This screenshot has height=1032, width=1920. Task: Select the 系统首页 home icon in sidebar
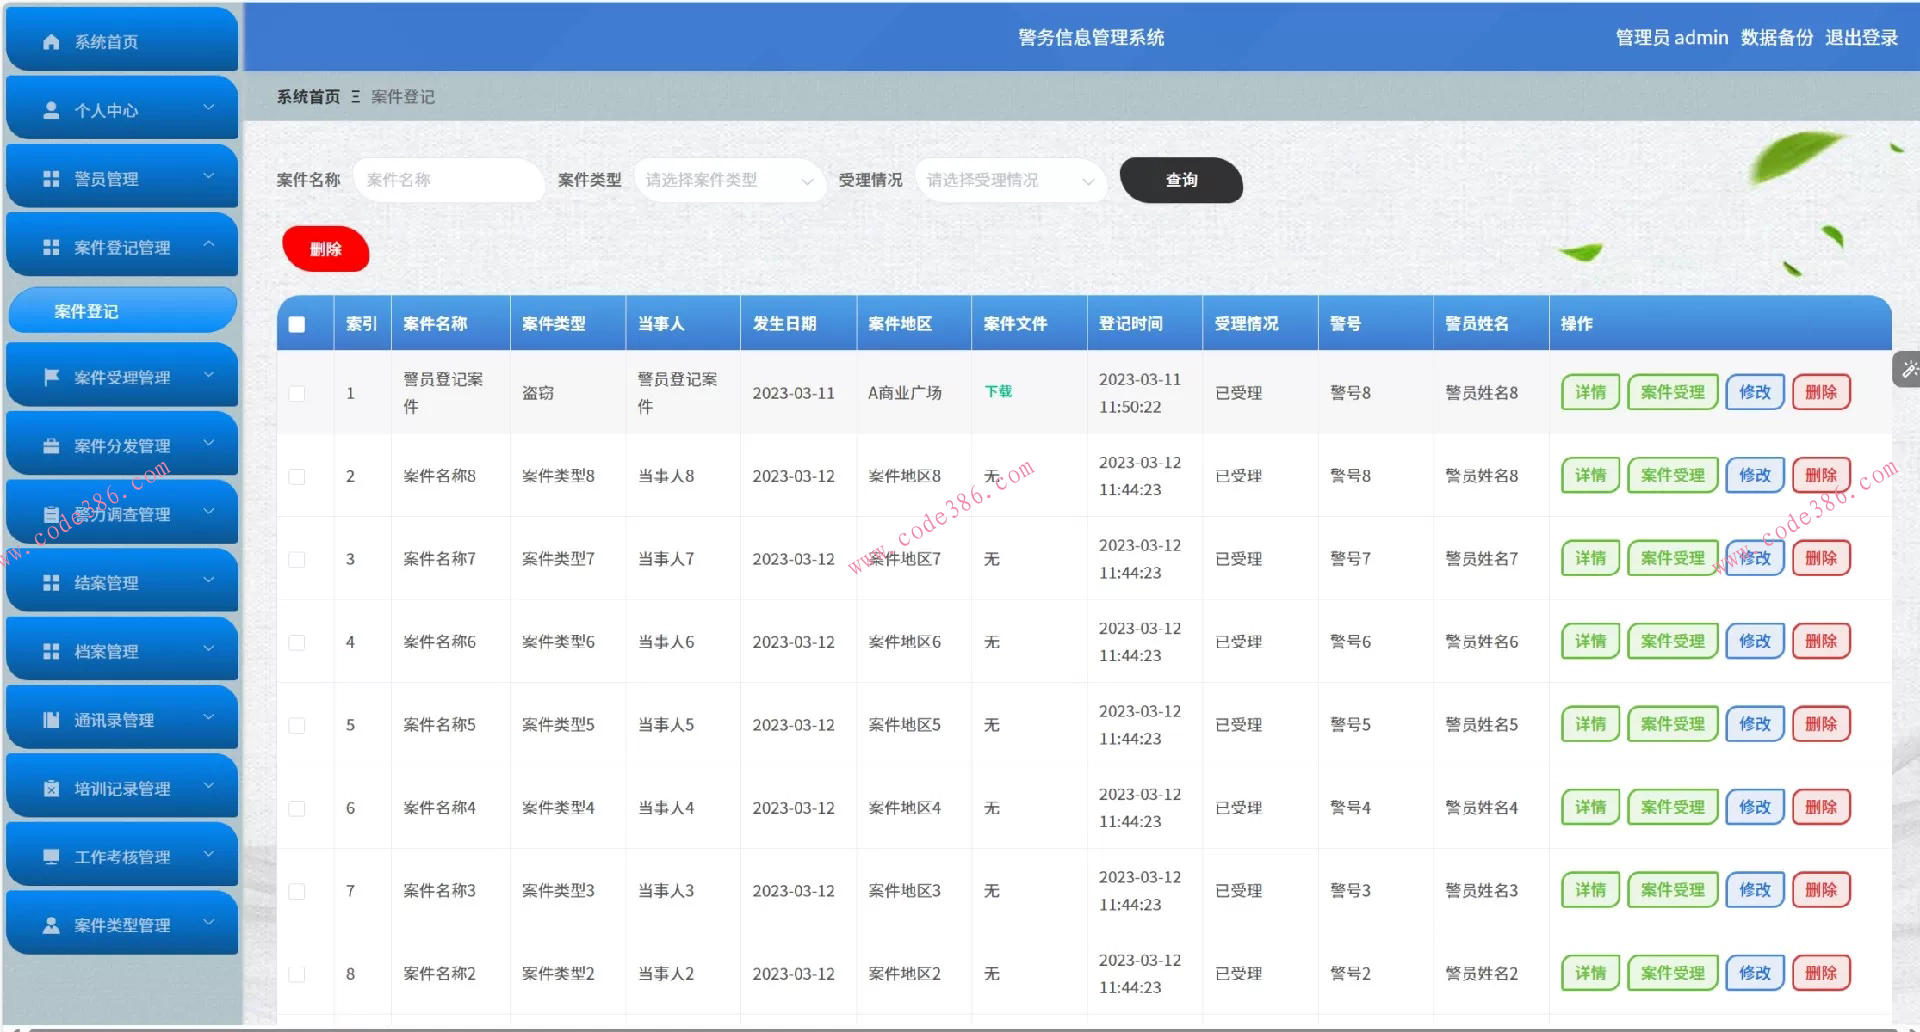click(49, 41)
